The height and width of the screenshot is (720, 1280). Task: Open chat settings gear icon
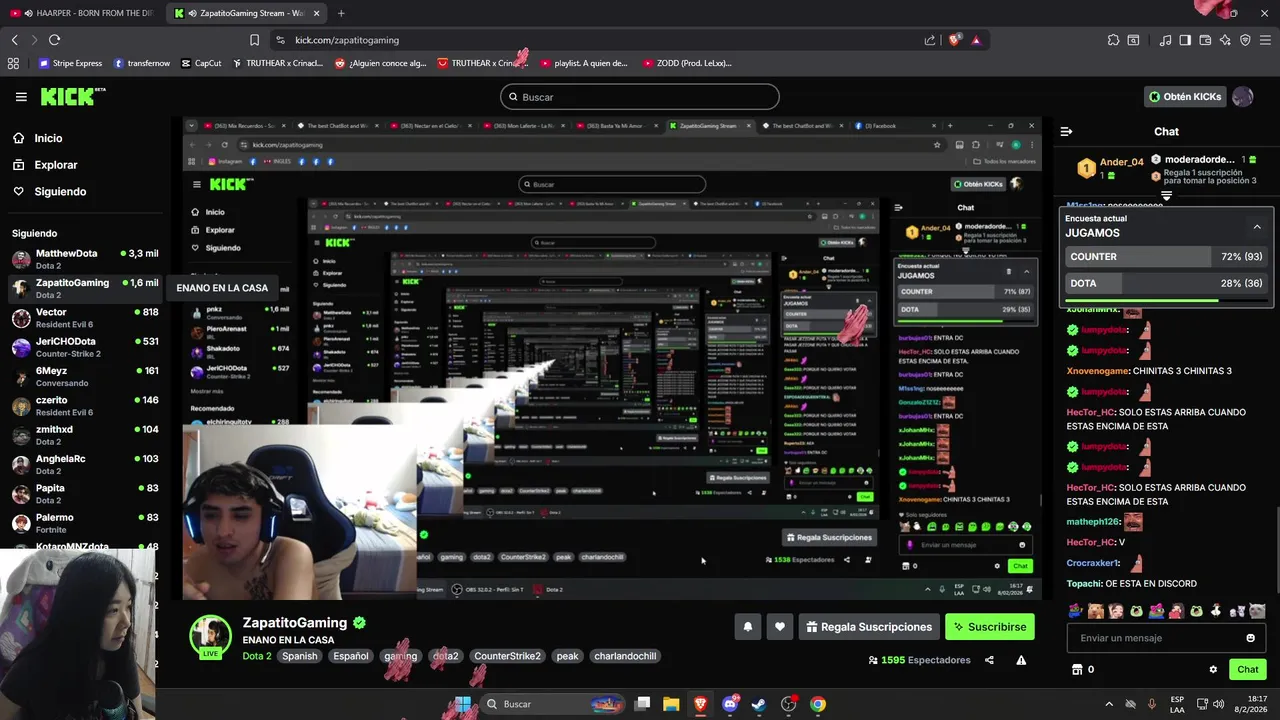pos(1213,670)
